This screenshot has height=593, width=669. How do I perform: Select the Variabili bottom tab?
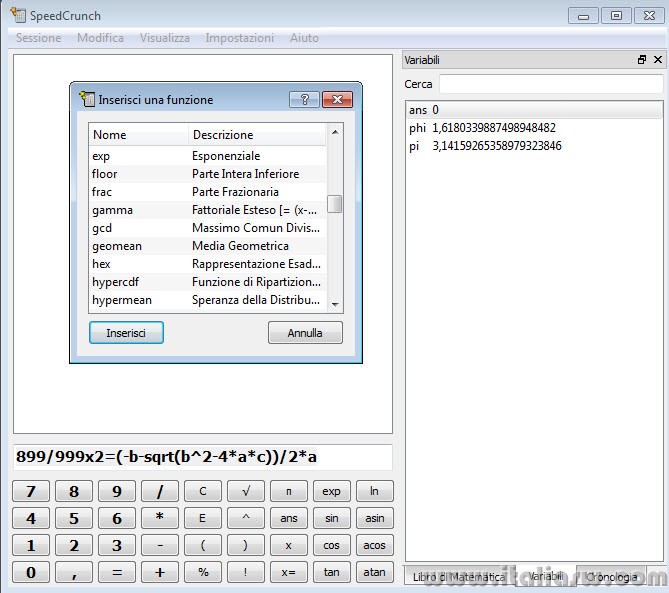[x=545, y=576]
